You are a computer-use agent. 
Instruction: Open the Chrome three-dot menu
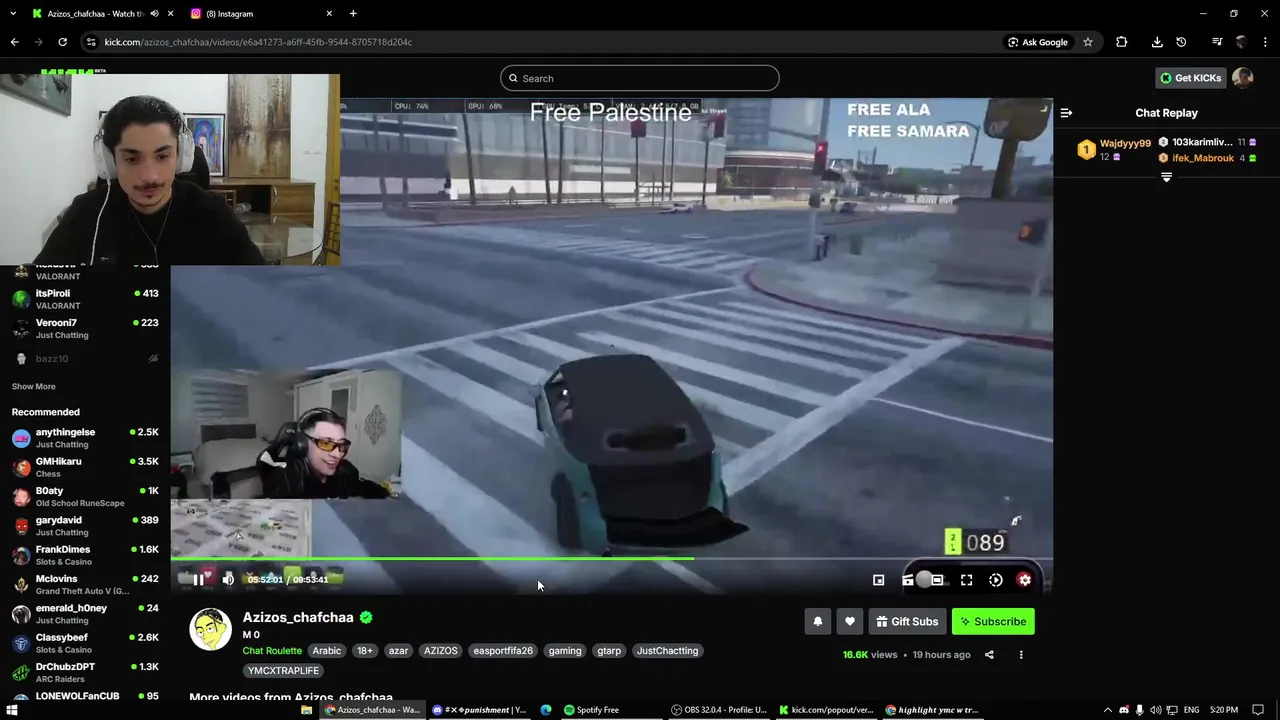[x=1265, y=42]
